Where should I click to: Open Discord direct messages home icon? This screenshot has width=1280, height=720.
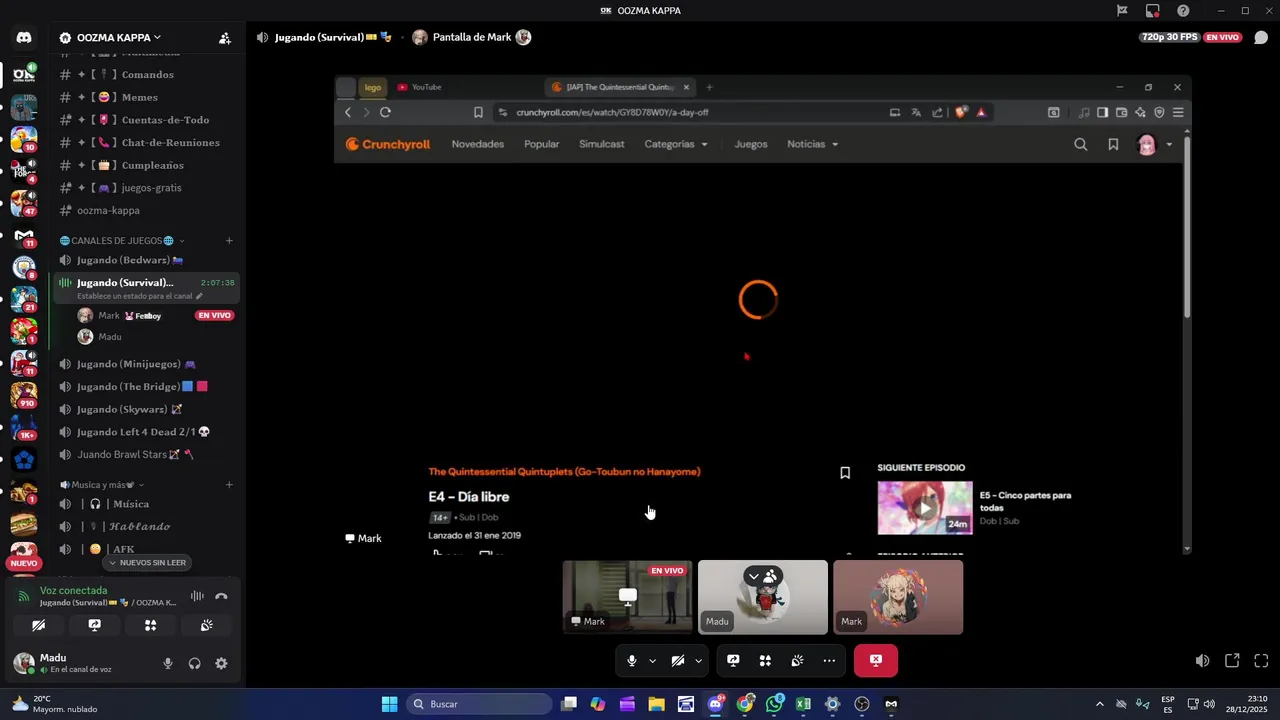tap(24, 38)
